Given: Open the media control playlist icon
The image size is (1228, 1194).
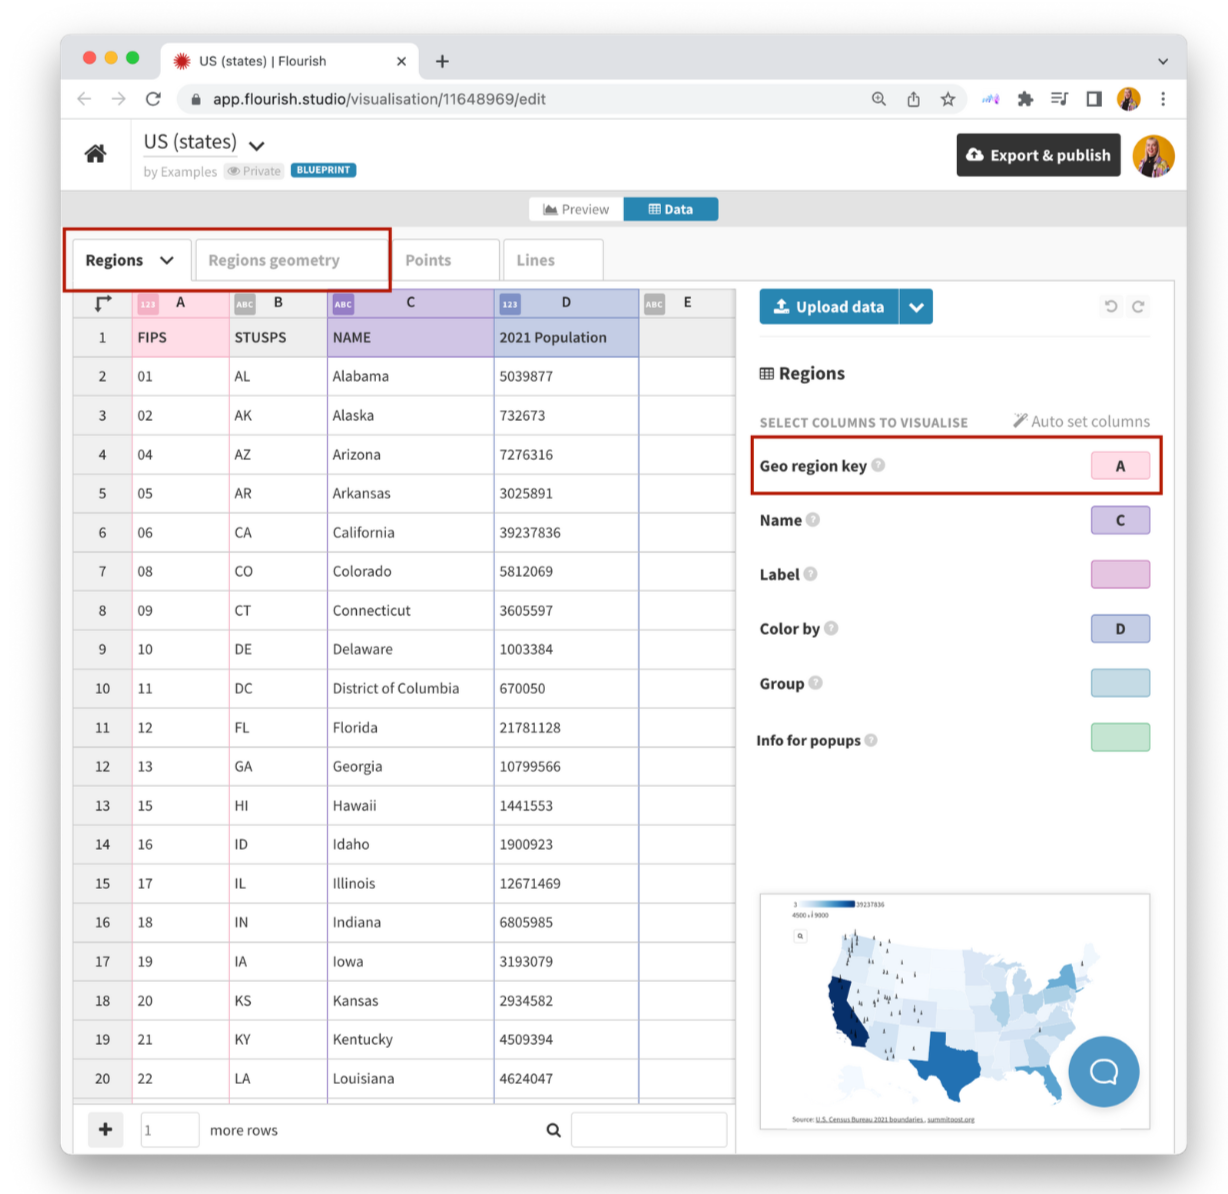Looking at the screenshot, I should (1059, 99).
